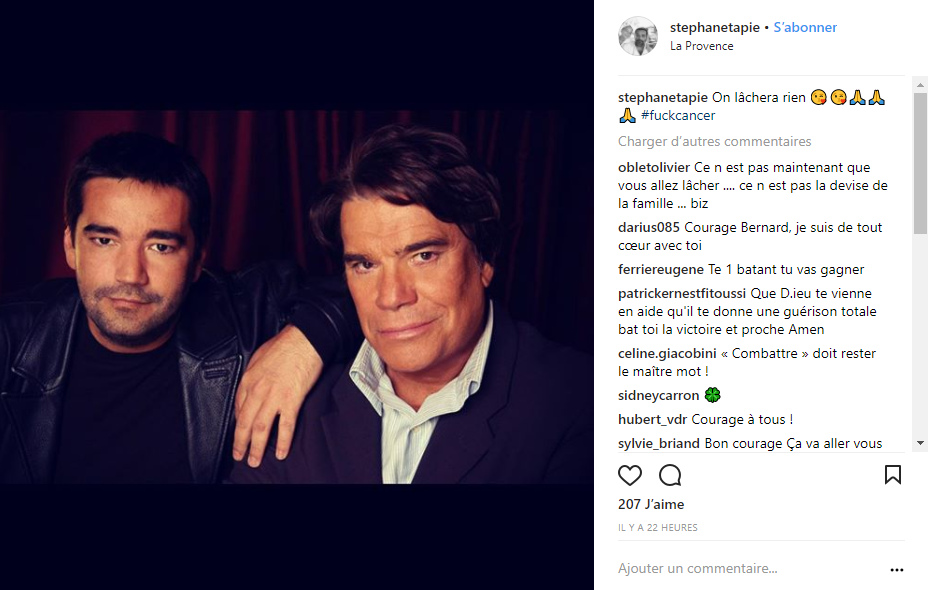Follow the account via S'abonner
Viewport: 928px width, 590px height.
(x=805, y=28)
